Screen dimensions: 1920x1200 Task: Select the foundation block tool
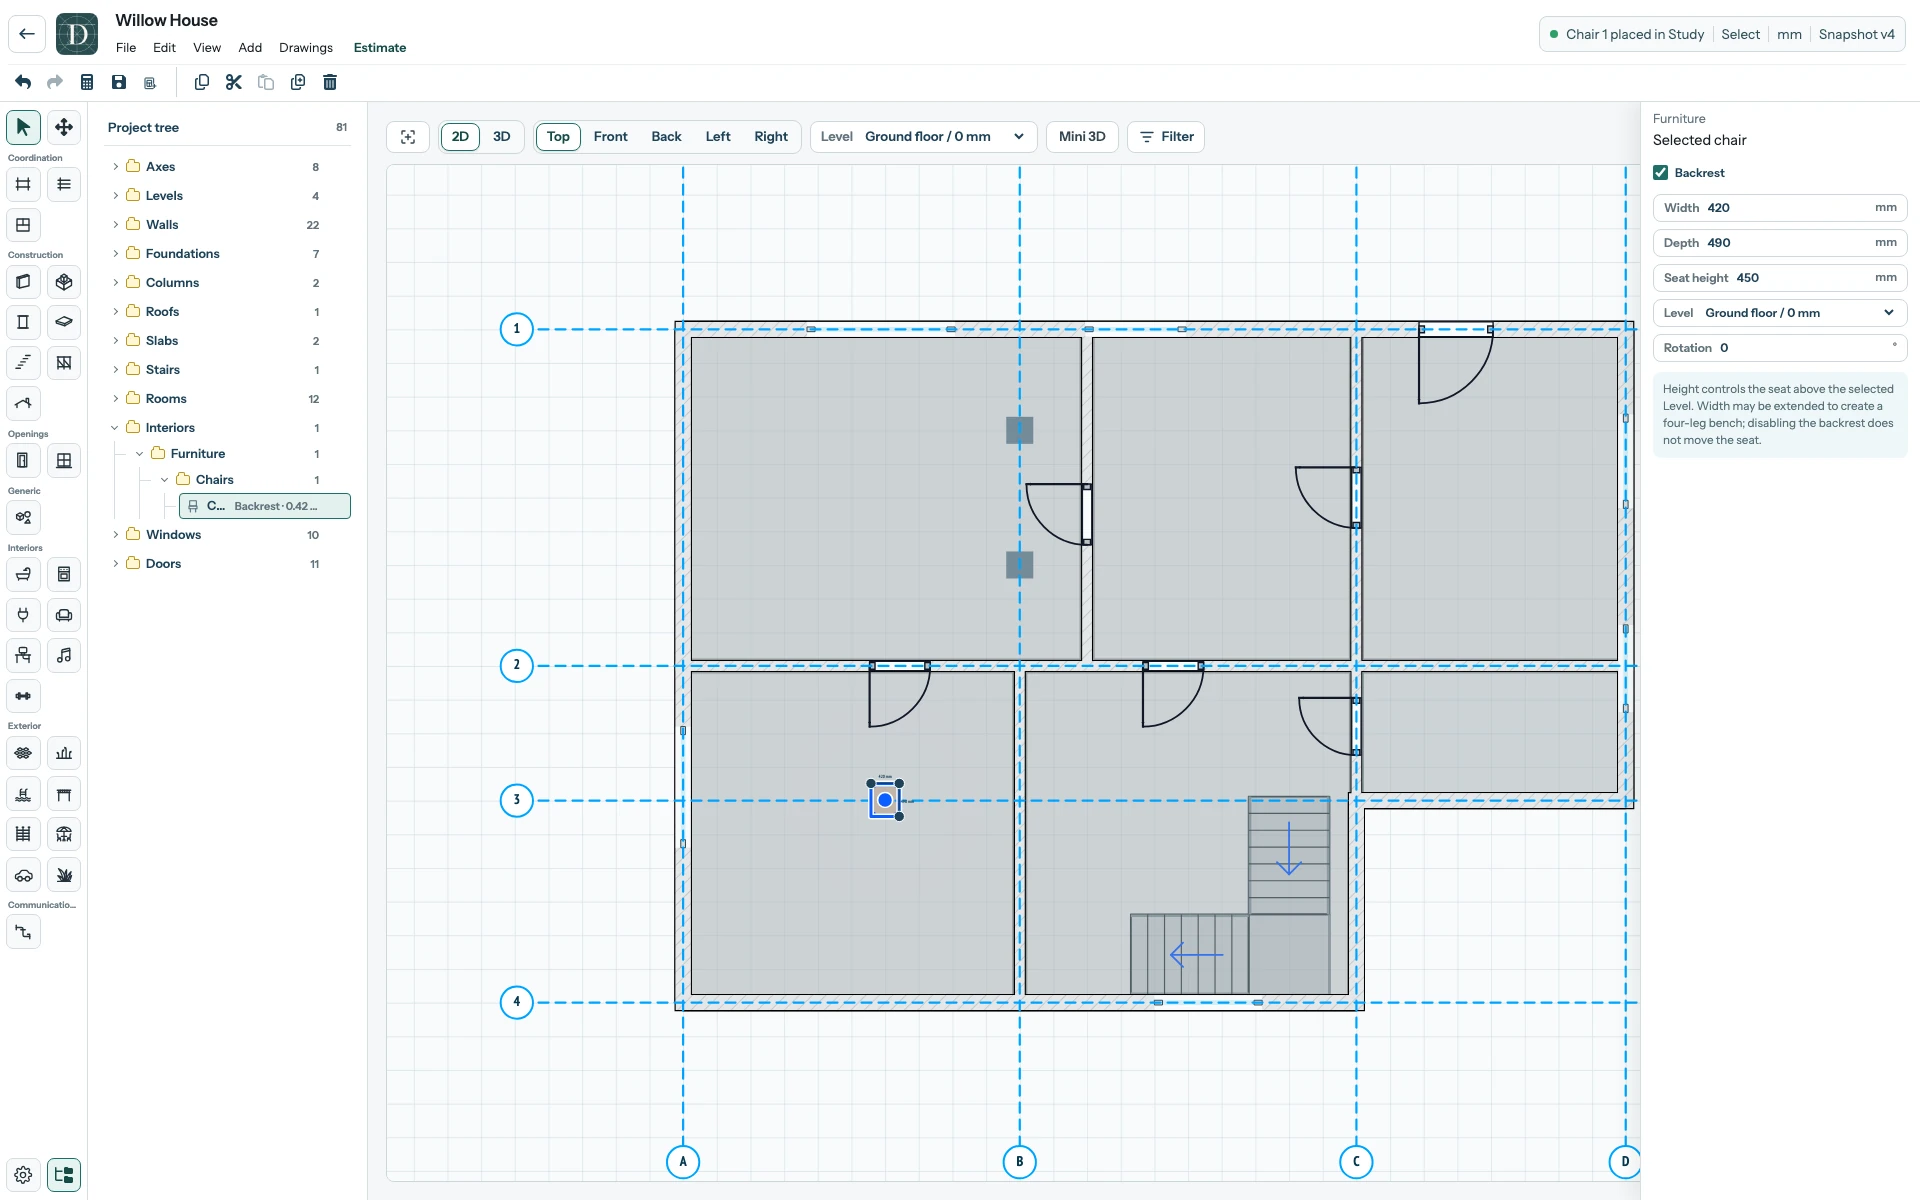(64, 282)
